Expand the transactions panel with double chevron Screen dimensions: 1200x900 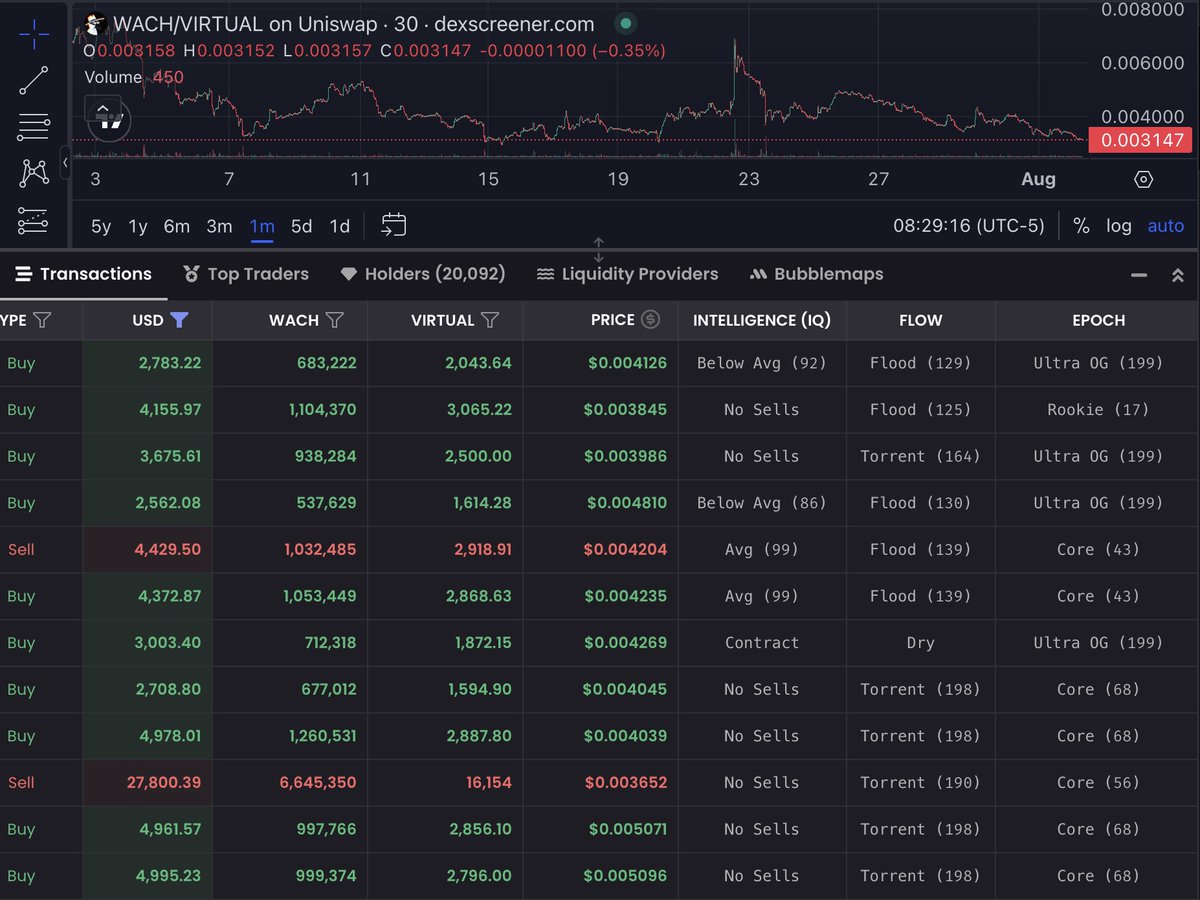1178,275
